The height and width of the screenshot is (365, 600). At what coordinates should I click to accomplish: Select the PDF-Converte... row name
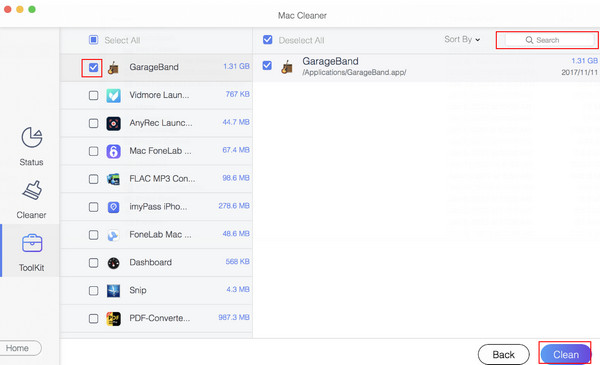click(x=160, y=318)
